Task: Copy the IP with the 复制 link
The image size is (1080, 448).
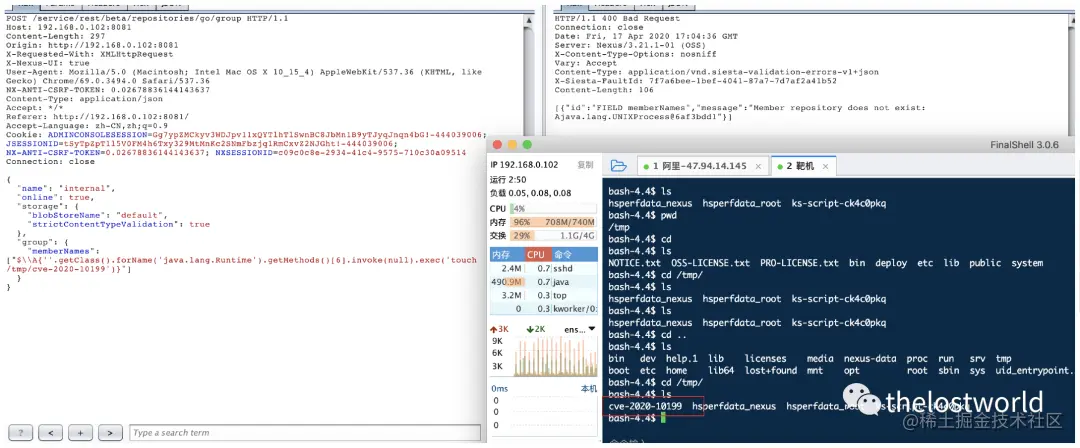Action: point(585,165)
